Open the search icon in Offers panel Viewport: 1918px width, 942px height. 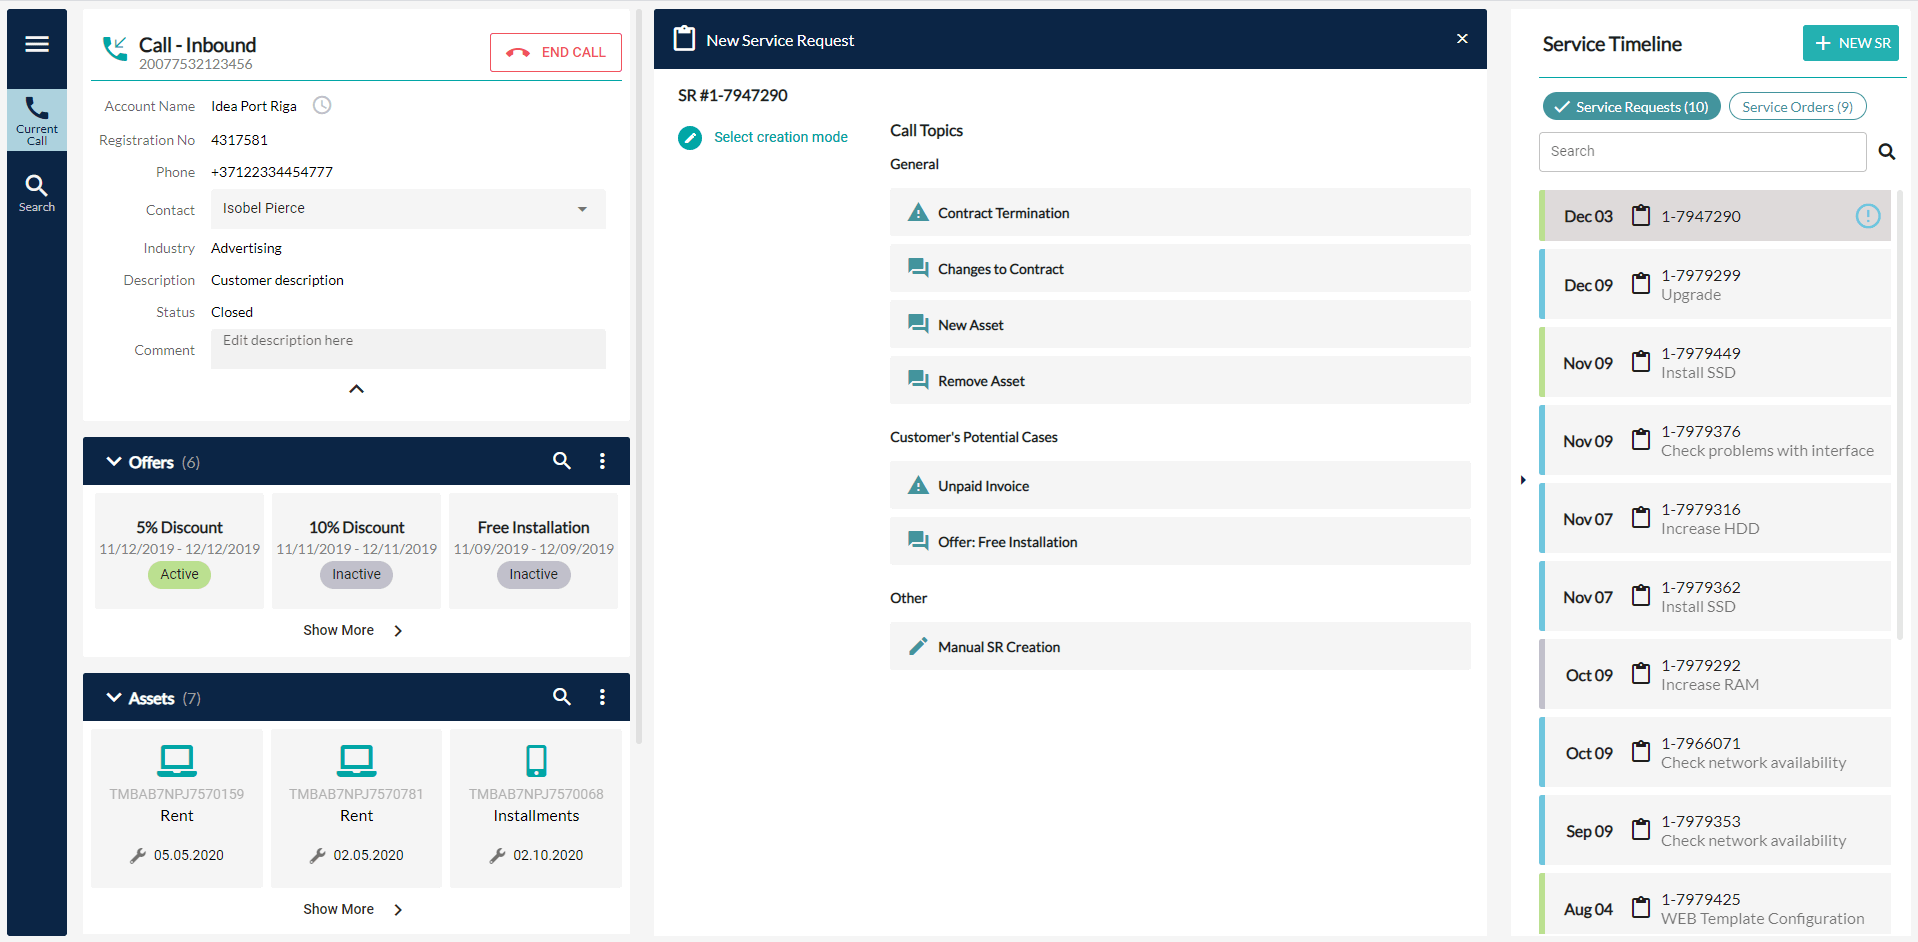click(561, 461)
